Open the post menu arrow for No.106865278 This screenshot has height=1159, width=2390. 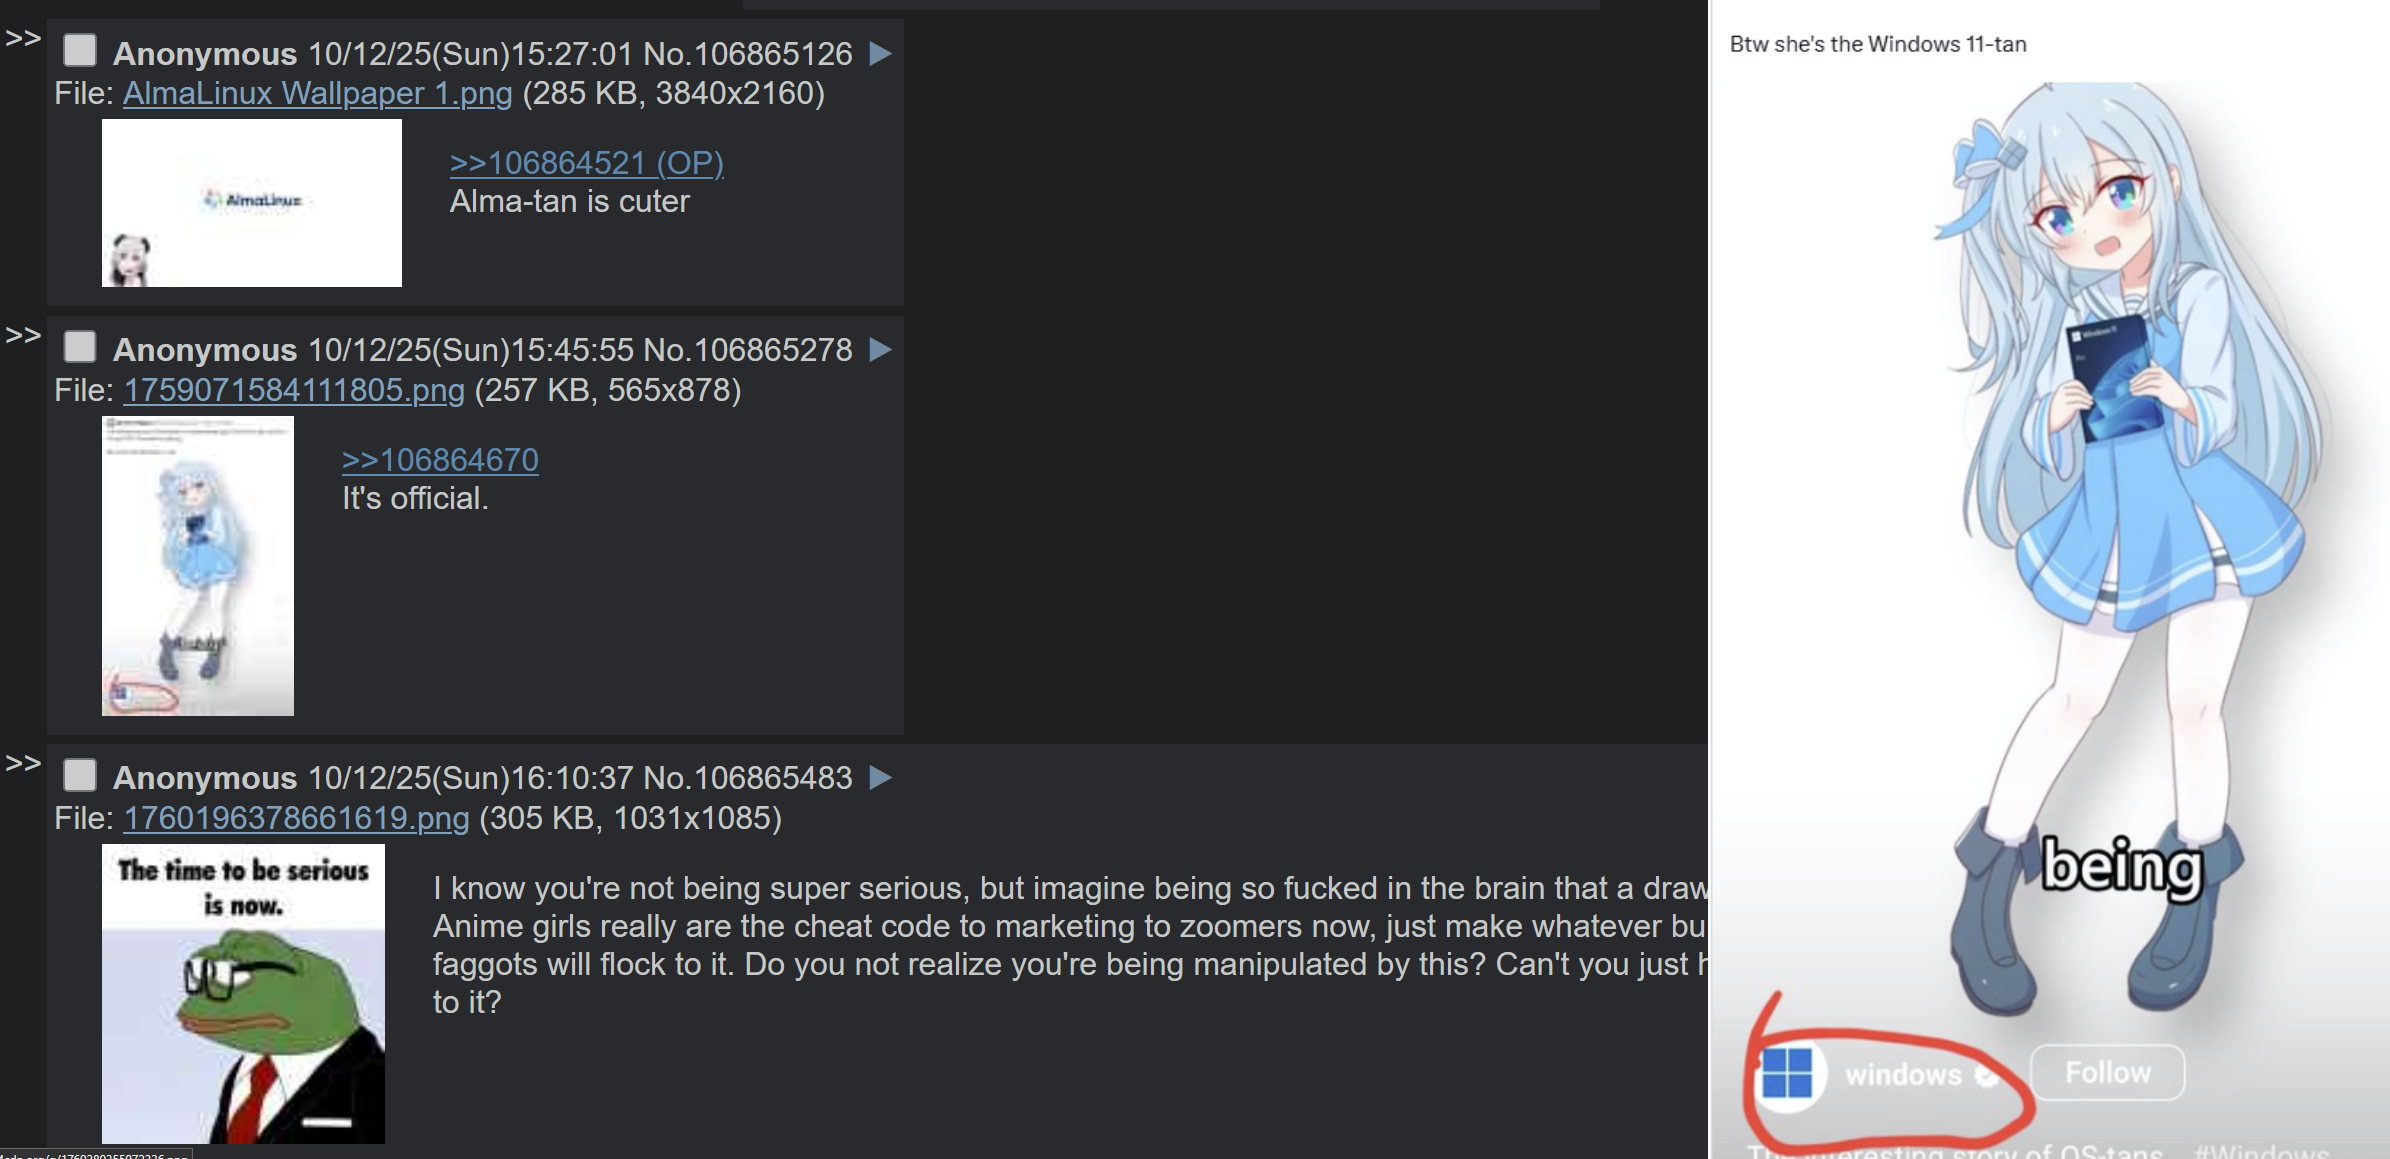[x=880, y=350]
